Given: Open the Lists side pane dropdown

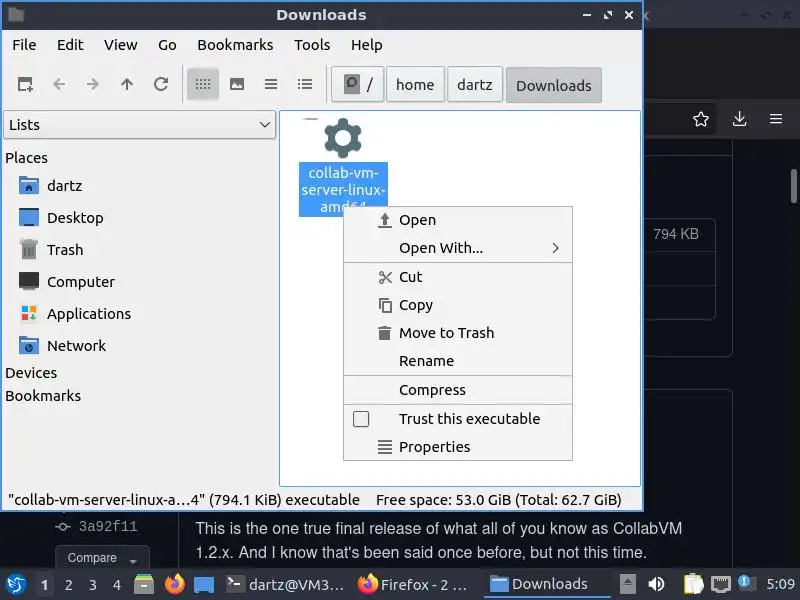Looking at the screenshot, I should pos(139,125).
